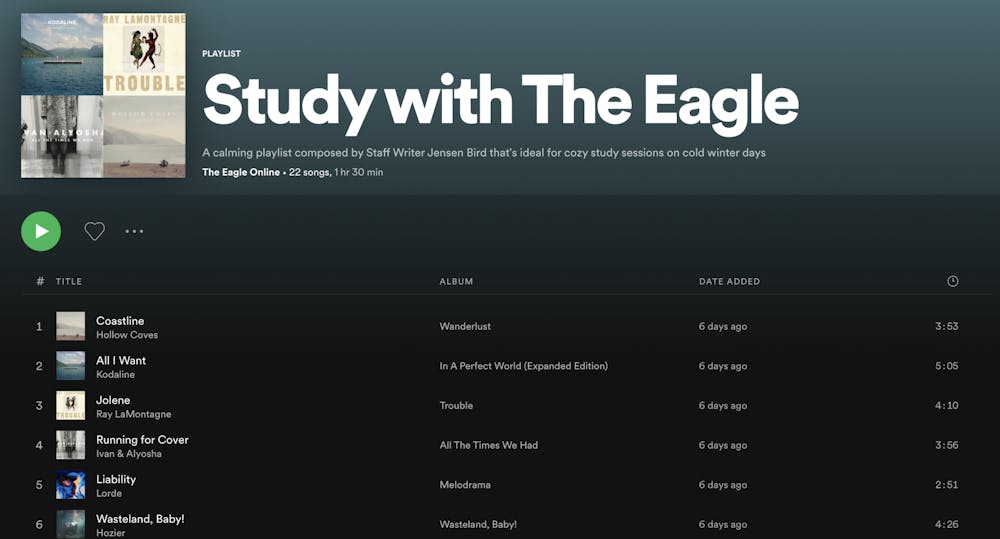1000x539 pixels.
Task: Open the Wanderlust album link
Action: pos(465,326)
